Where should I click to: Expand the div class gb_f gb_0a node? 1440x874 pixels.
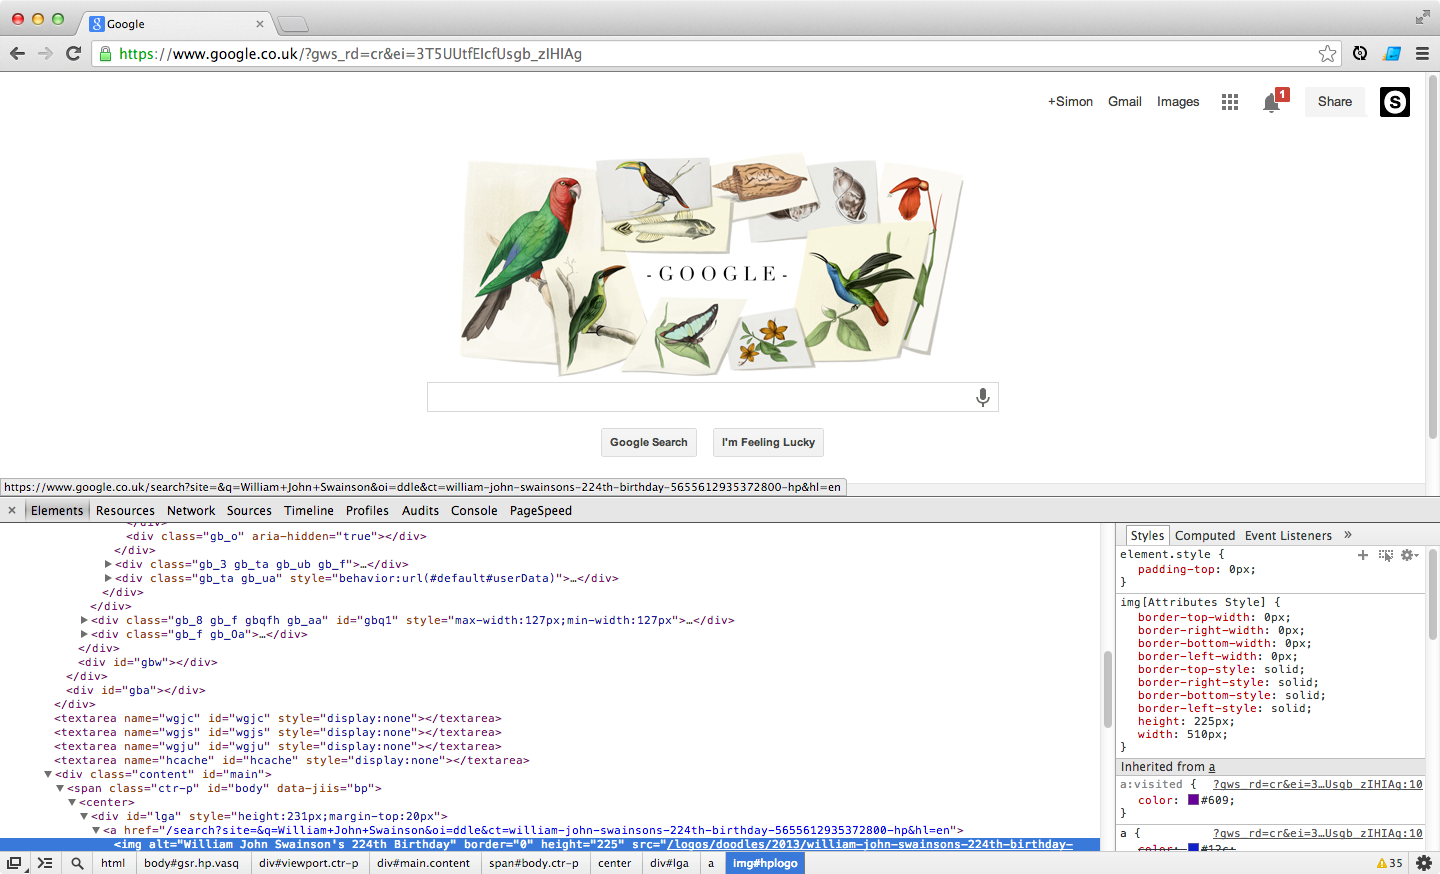coord(84,634)
